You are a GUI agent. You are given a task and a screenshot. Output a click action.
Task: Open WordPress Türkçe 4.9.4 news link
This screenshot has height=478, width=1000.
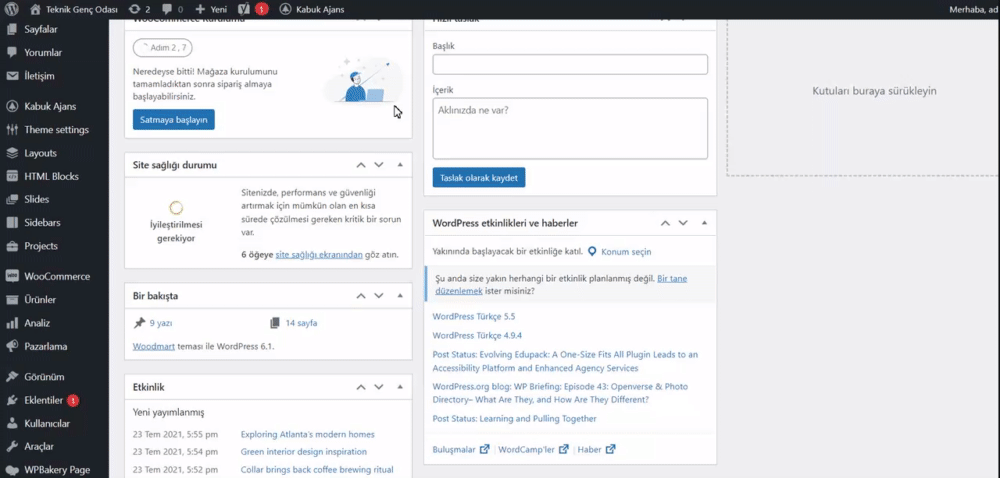[x=477, y=335]
